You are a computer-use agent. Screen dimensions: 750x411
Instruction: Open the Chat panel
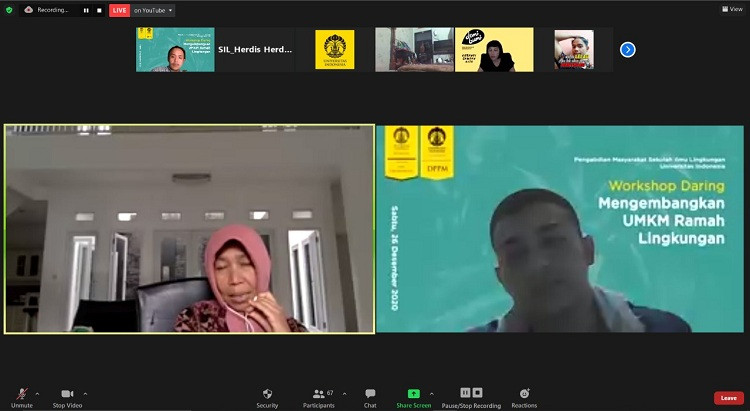(x=370, y=395)
